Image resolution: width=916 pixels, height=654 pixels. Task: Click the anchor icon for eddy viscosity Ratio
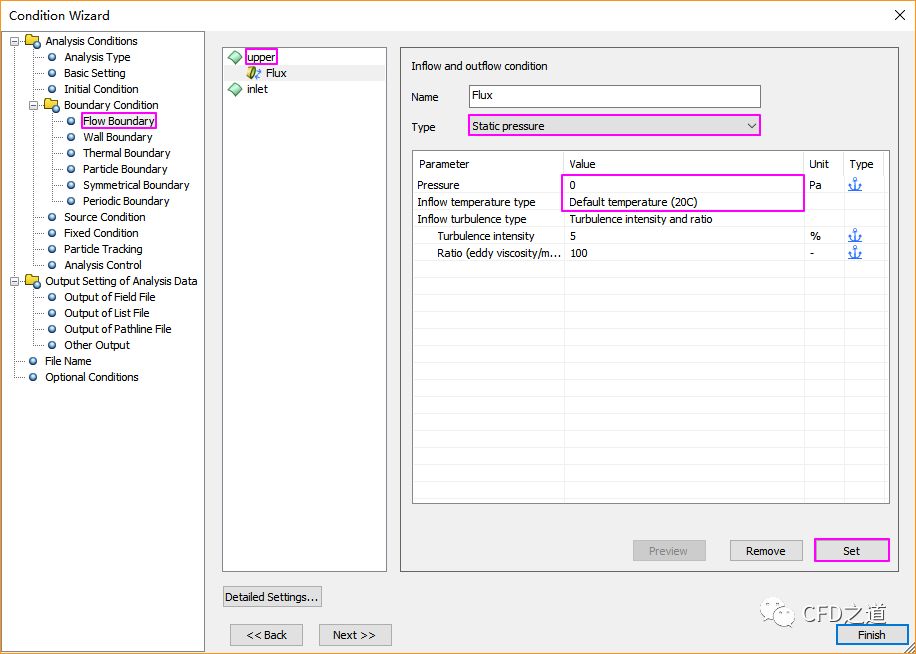click(854, 253)
